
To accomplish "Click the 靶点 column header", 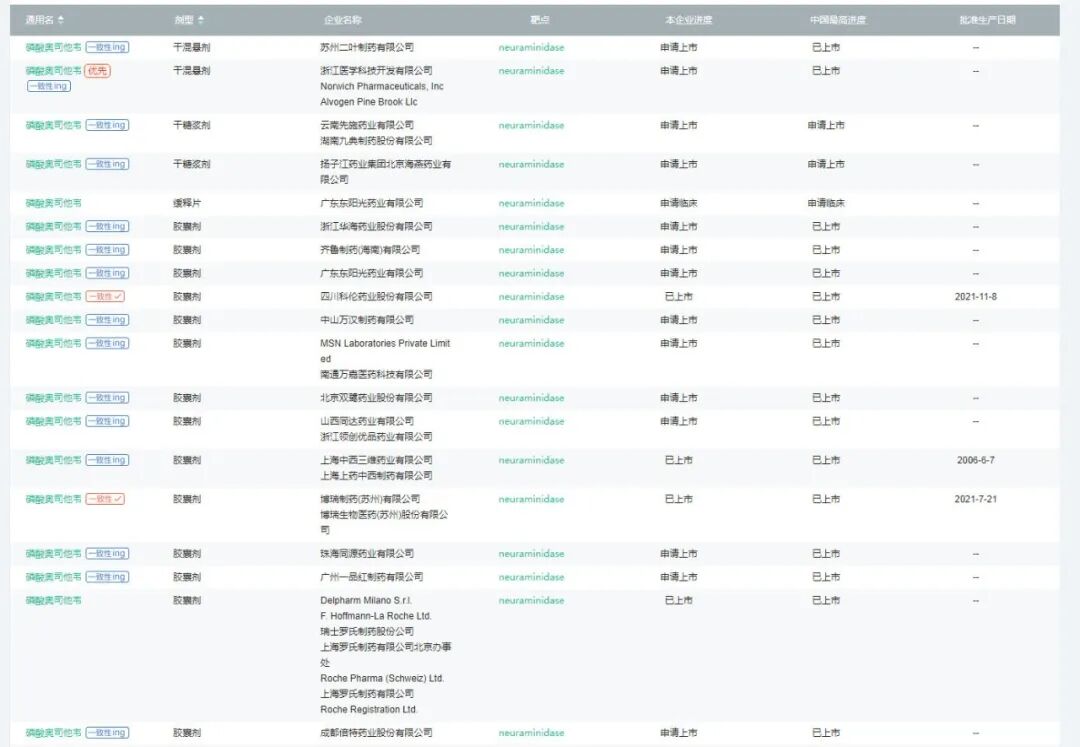I will [x=539, y=20].
